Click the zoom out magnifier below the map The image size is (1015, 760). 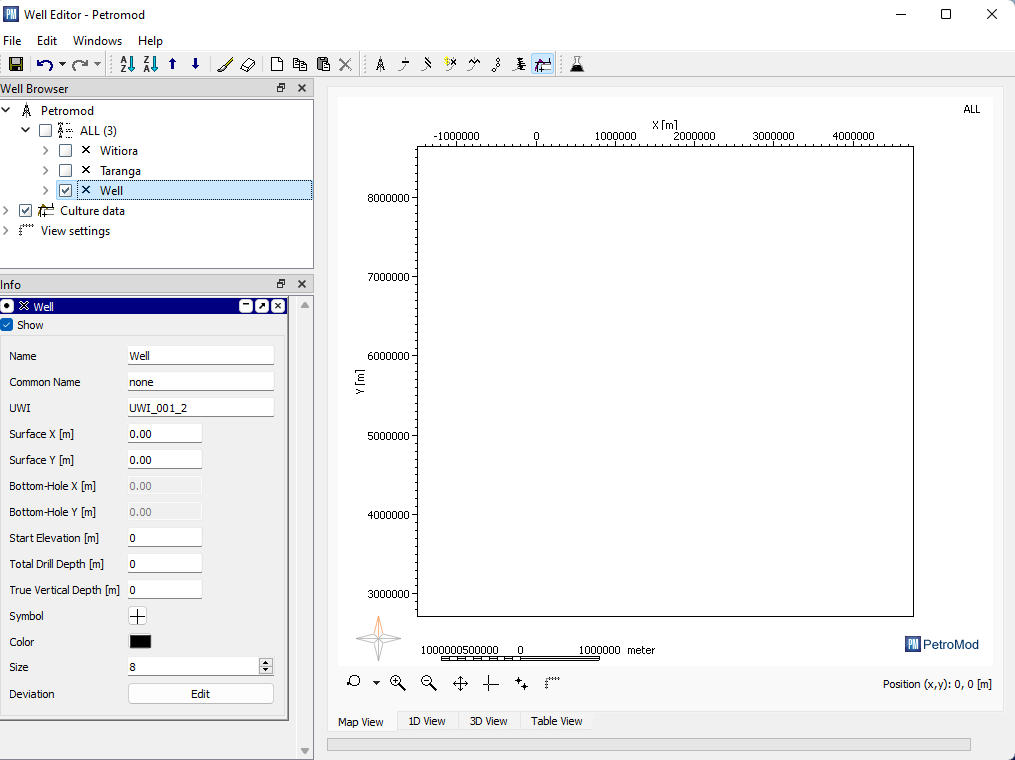429,683
